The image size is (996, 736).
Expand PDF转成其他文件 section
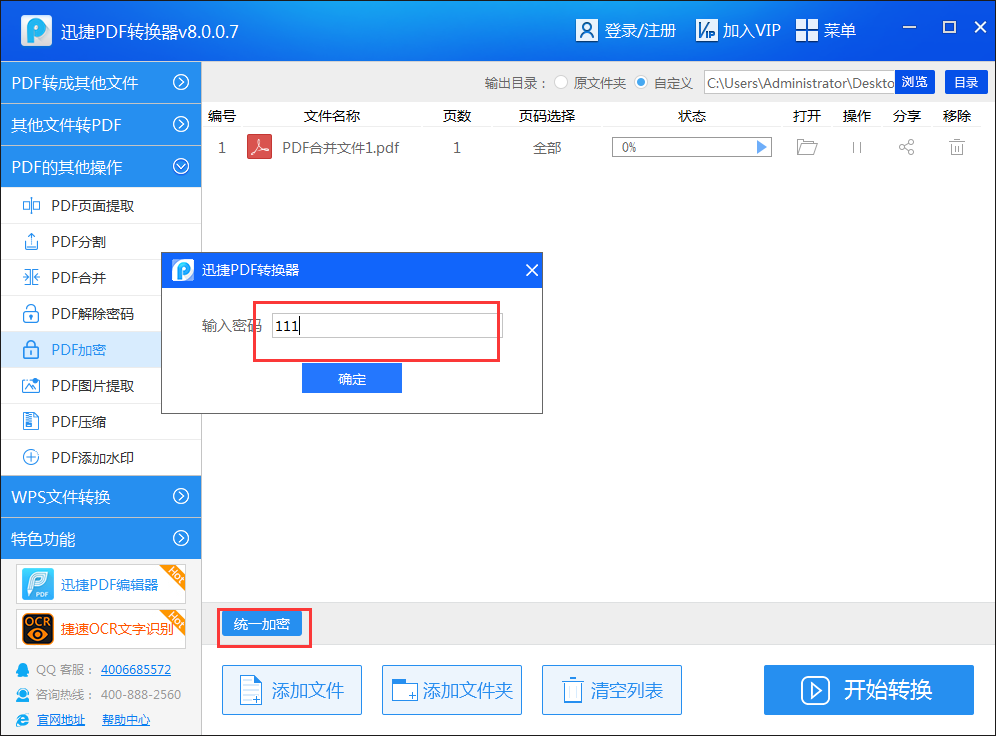(x=100, y=83)
